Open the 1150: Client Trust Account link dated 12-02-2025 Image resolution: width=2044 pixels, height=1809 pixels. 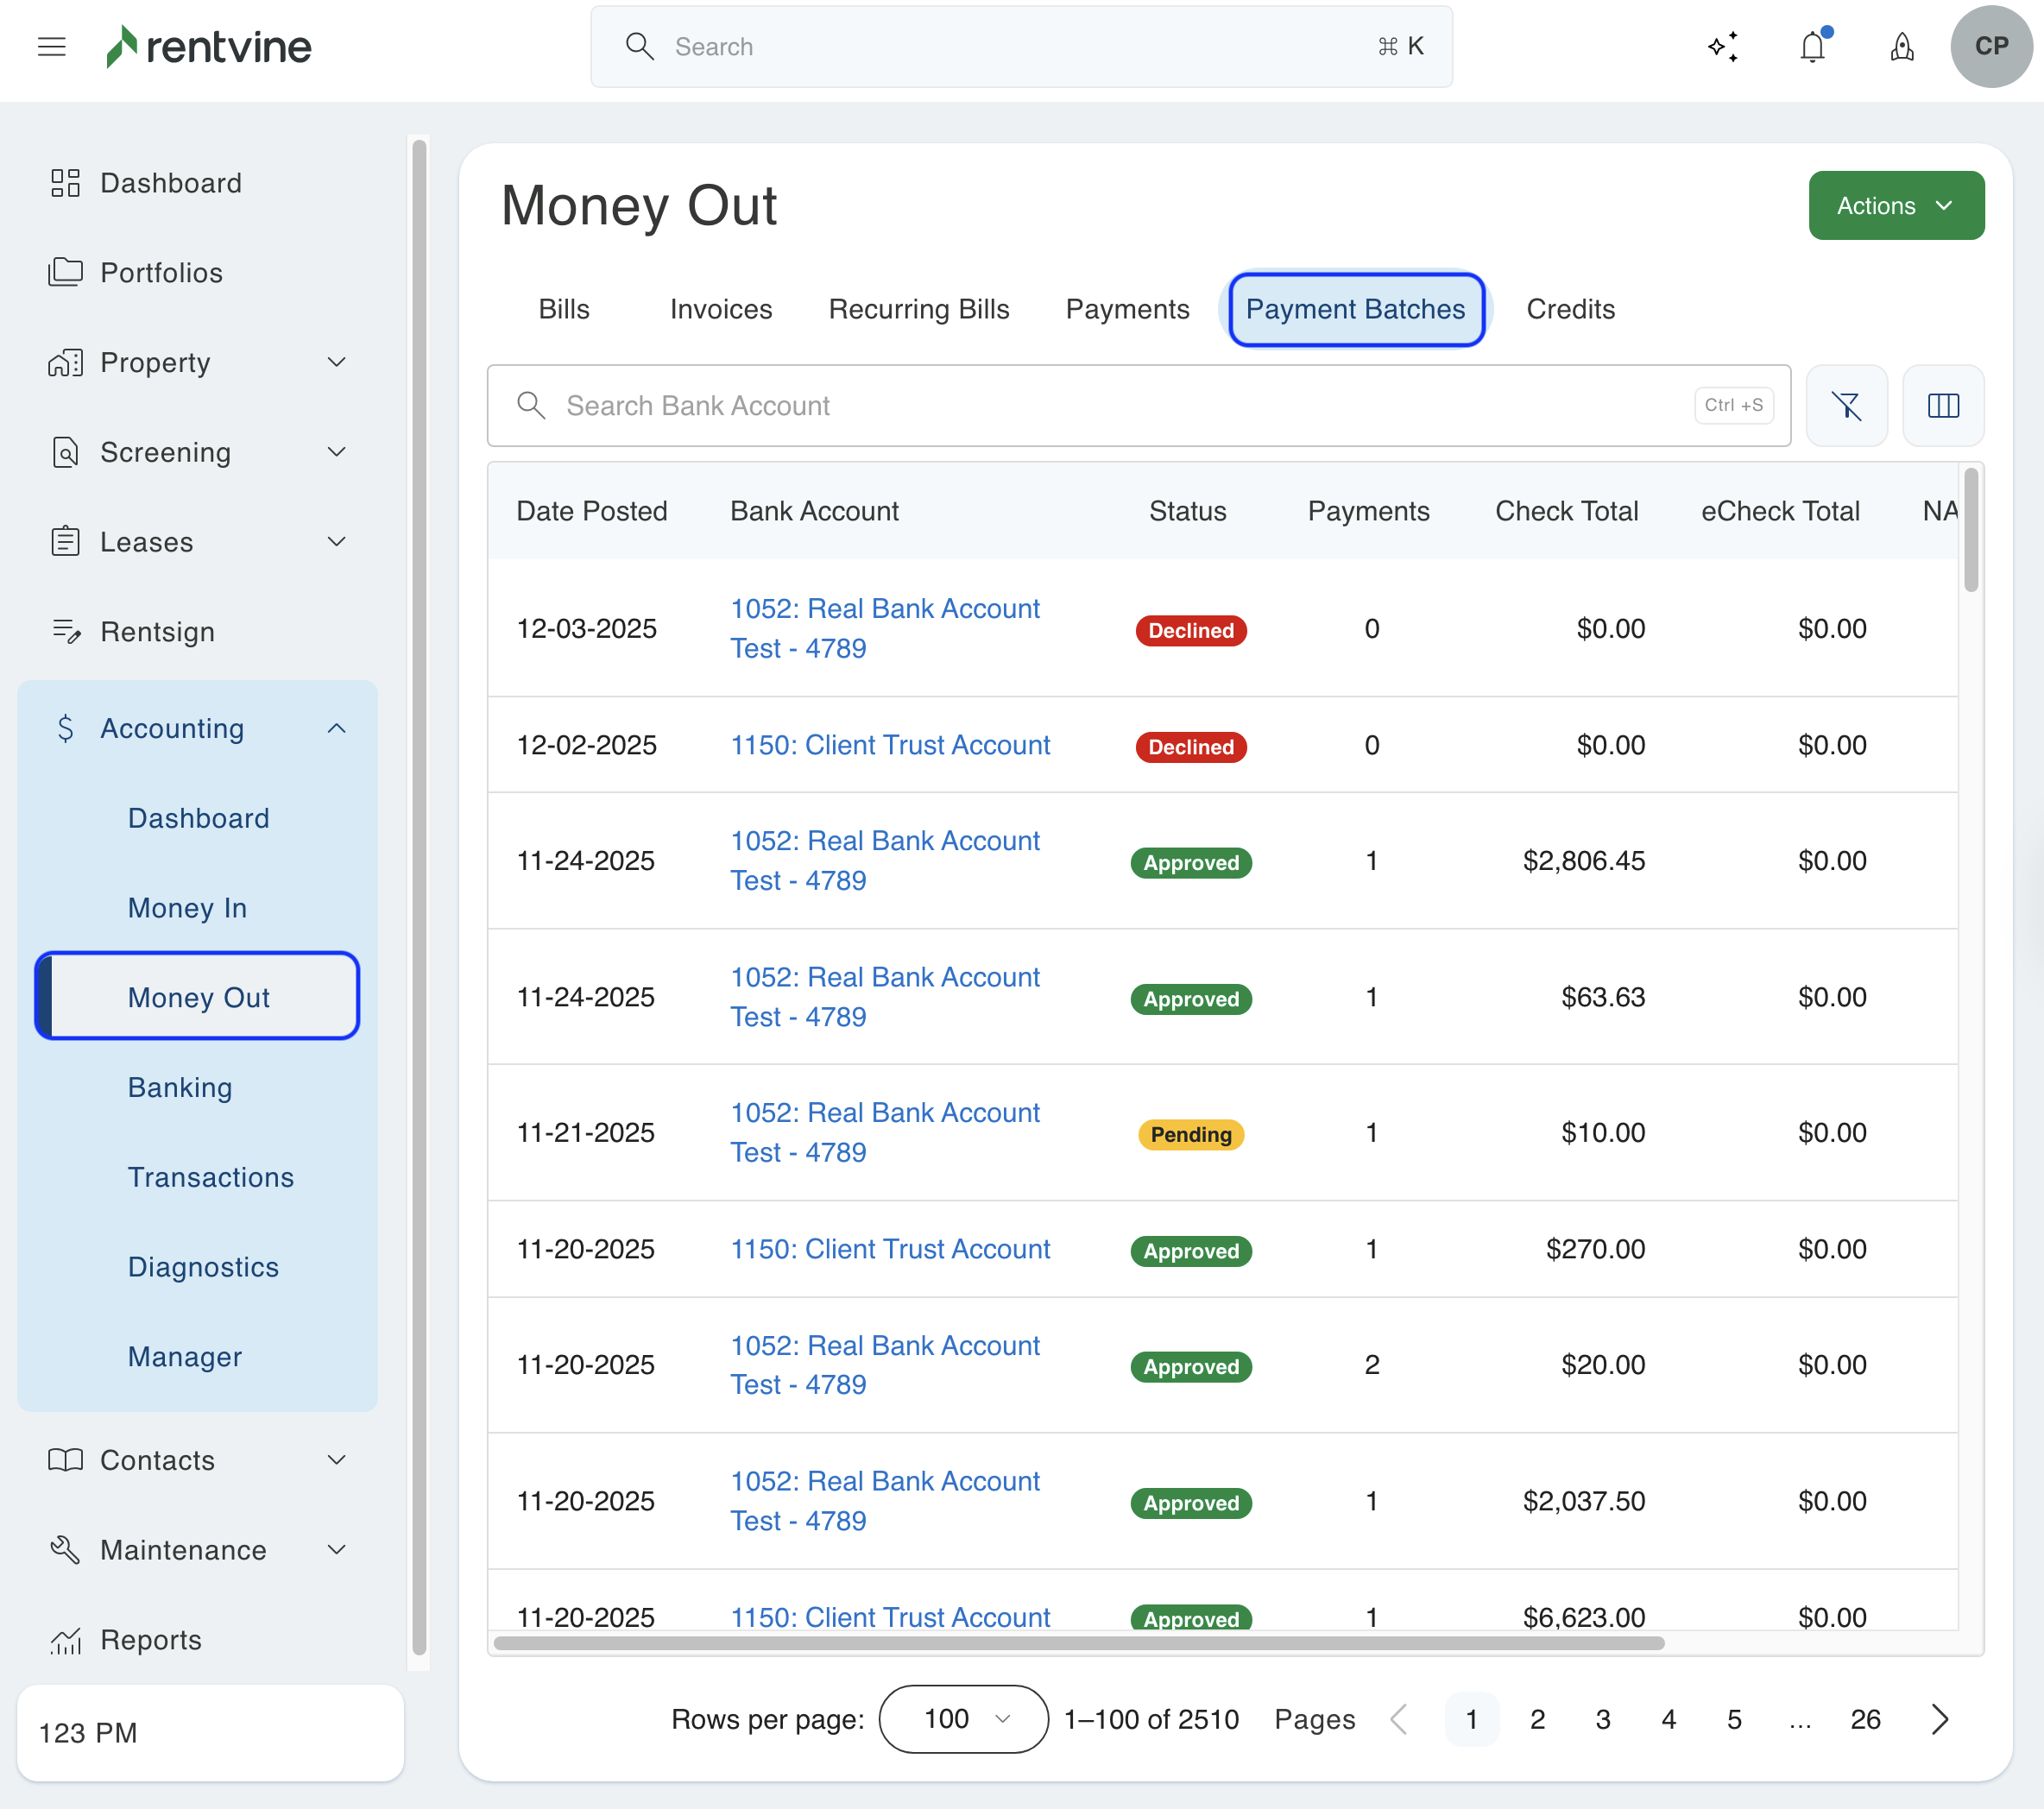tap(889, 745)
